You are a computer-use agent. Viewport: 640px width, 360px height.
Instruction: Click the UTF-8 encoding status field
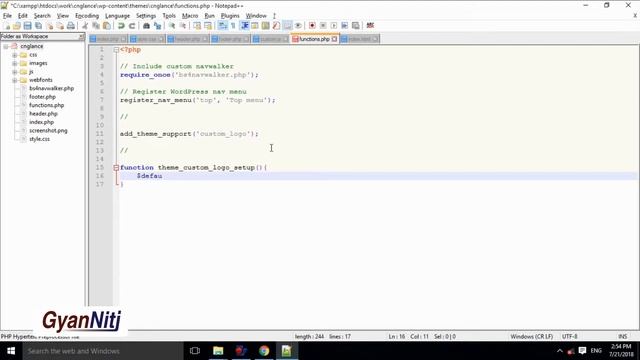[569, 337]
